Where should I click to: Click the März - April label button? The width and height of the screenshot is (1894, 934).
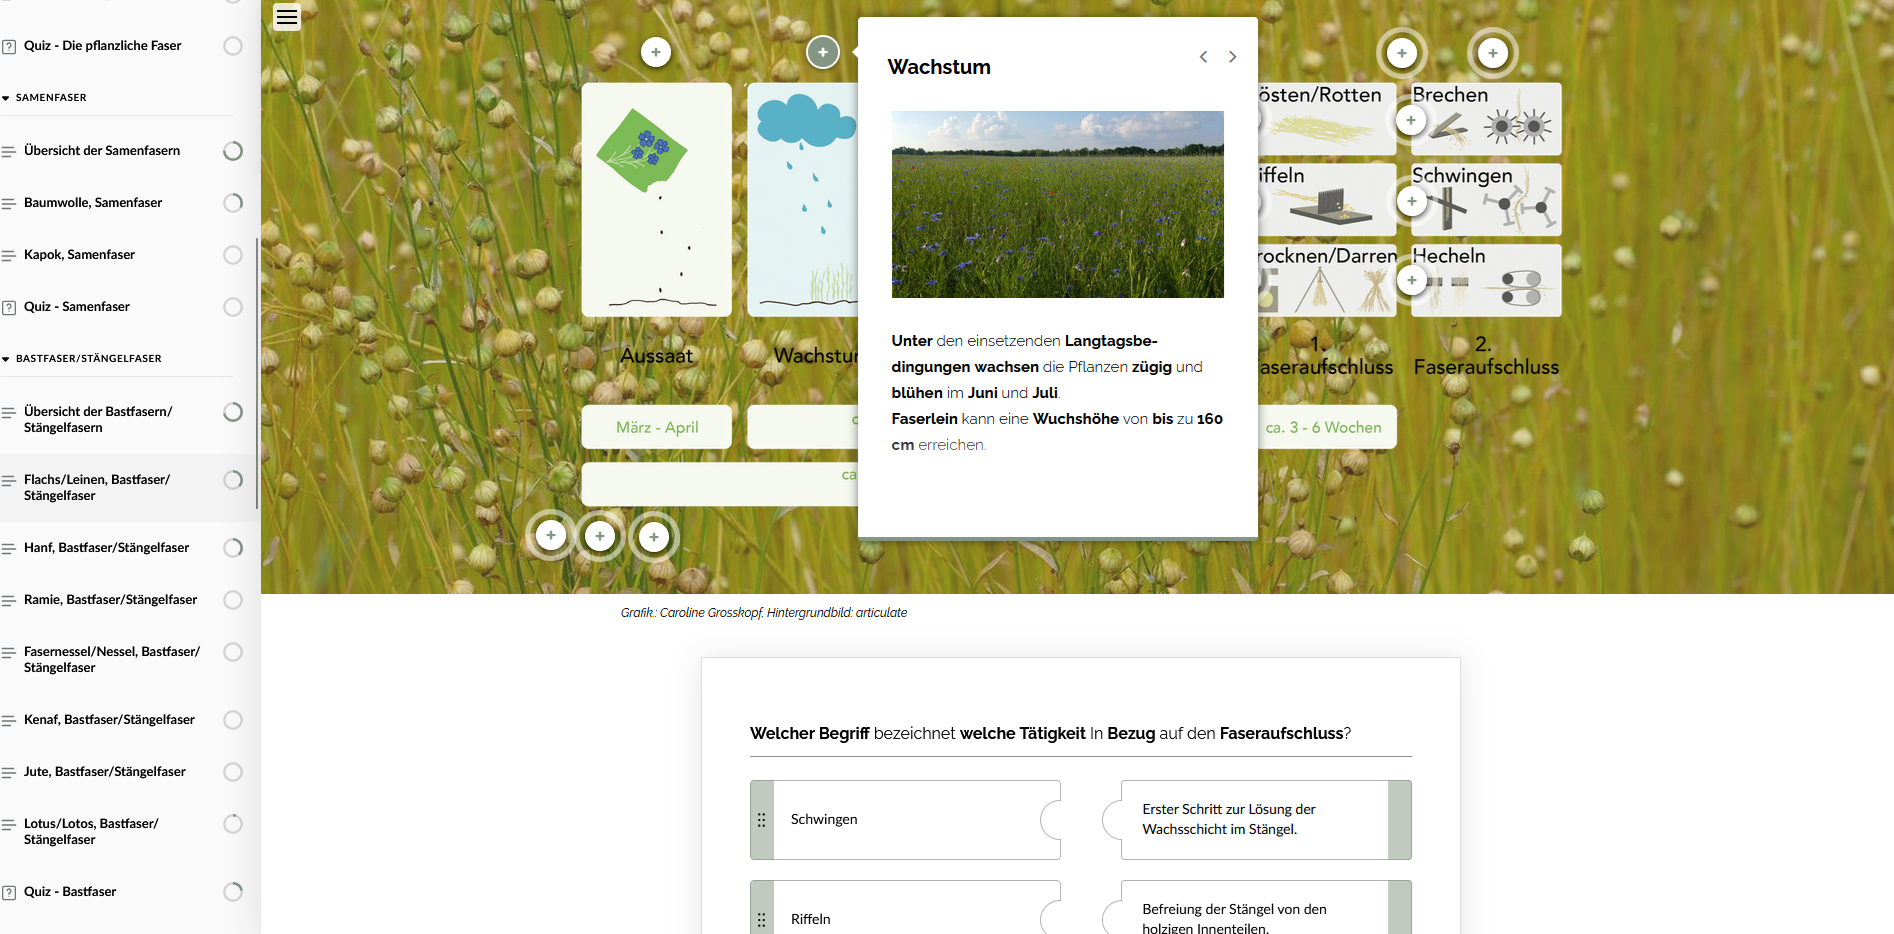[x=657, y=427]
